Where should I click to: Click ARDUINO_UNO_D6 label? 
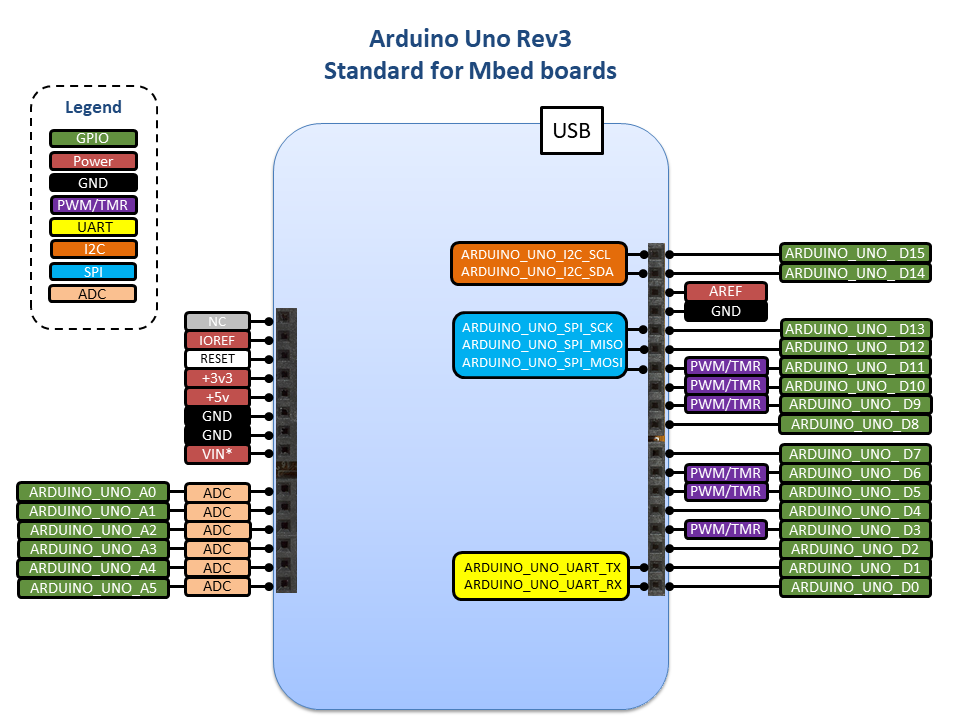[x=855, y=473]
